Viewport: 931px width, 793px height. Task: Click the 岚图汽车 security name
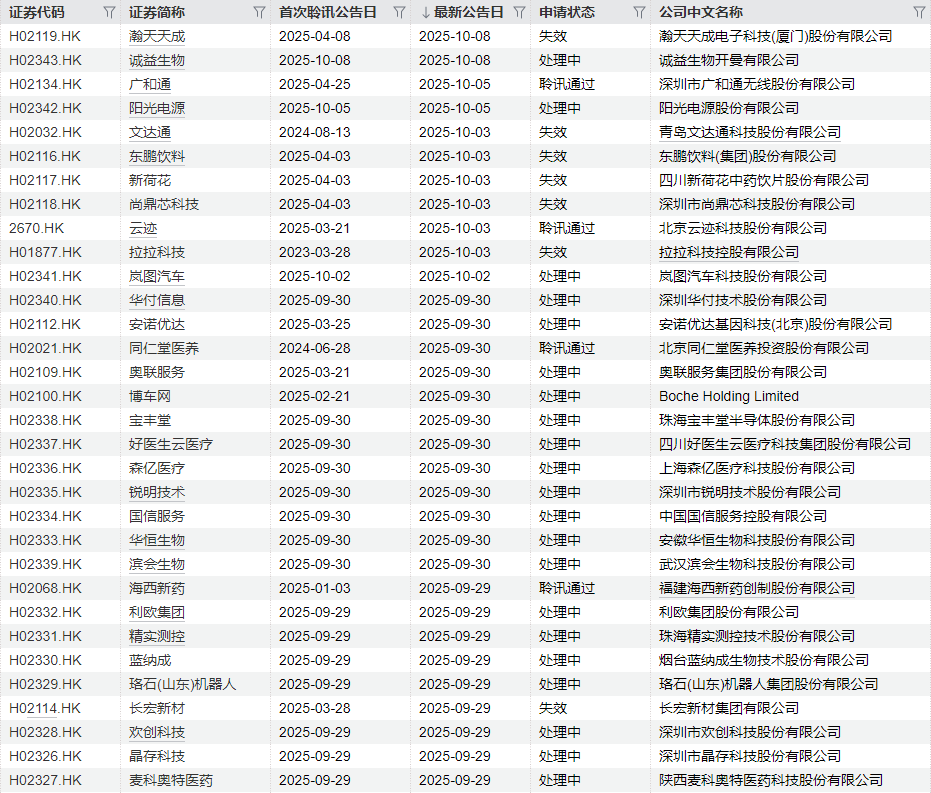pos(157,276)
